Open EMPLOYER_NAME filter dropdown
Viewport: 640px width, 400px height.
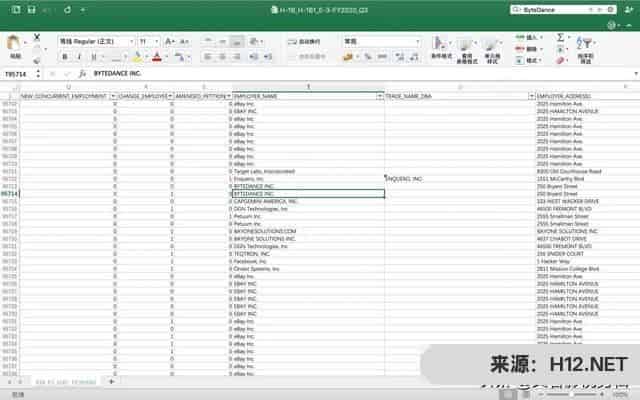(x=380, y=96)
